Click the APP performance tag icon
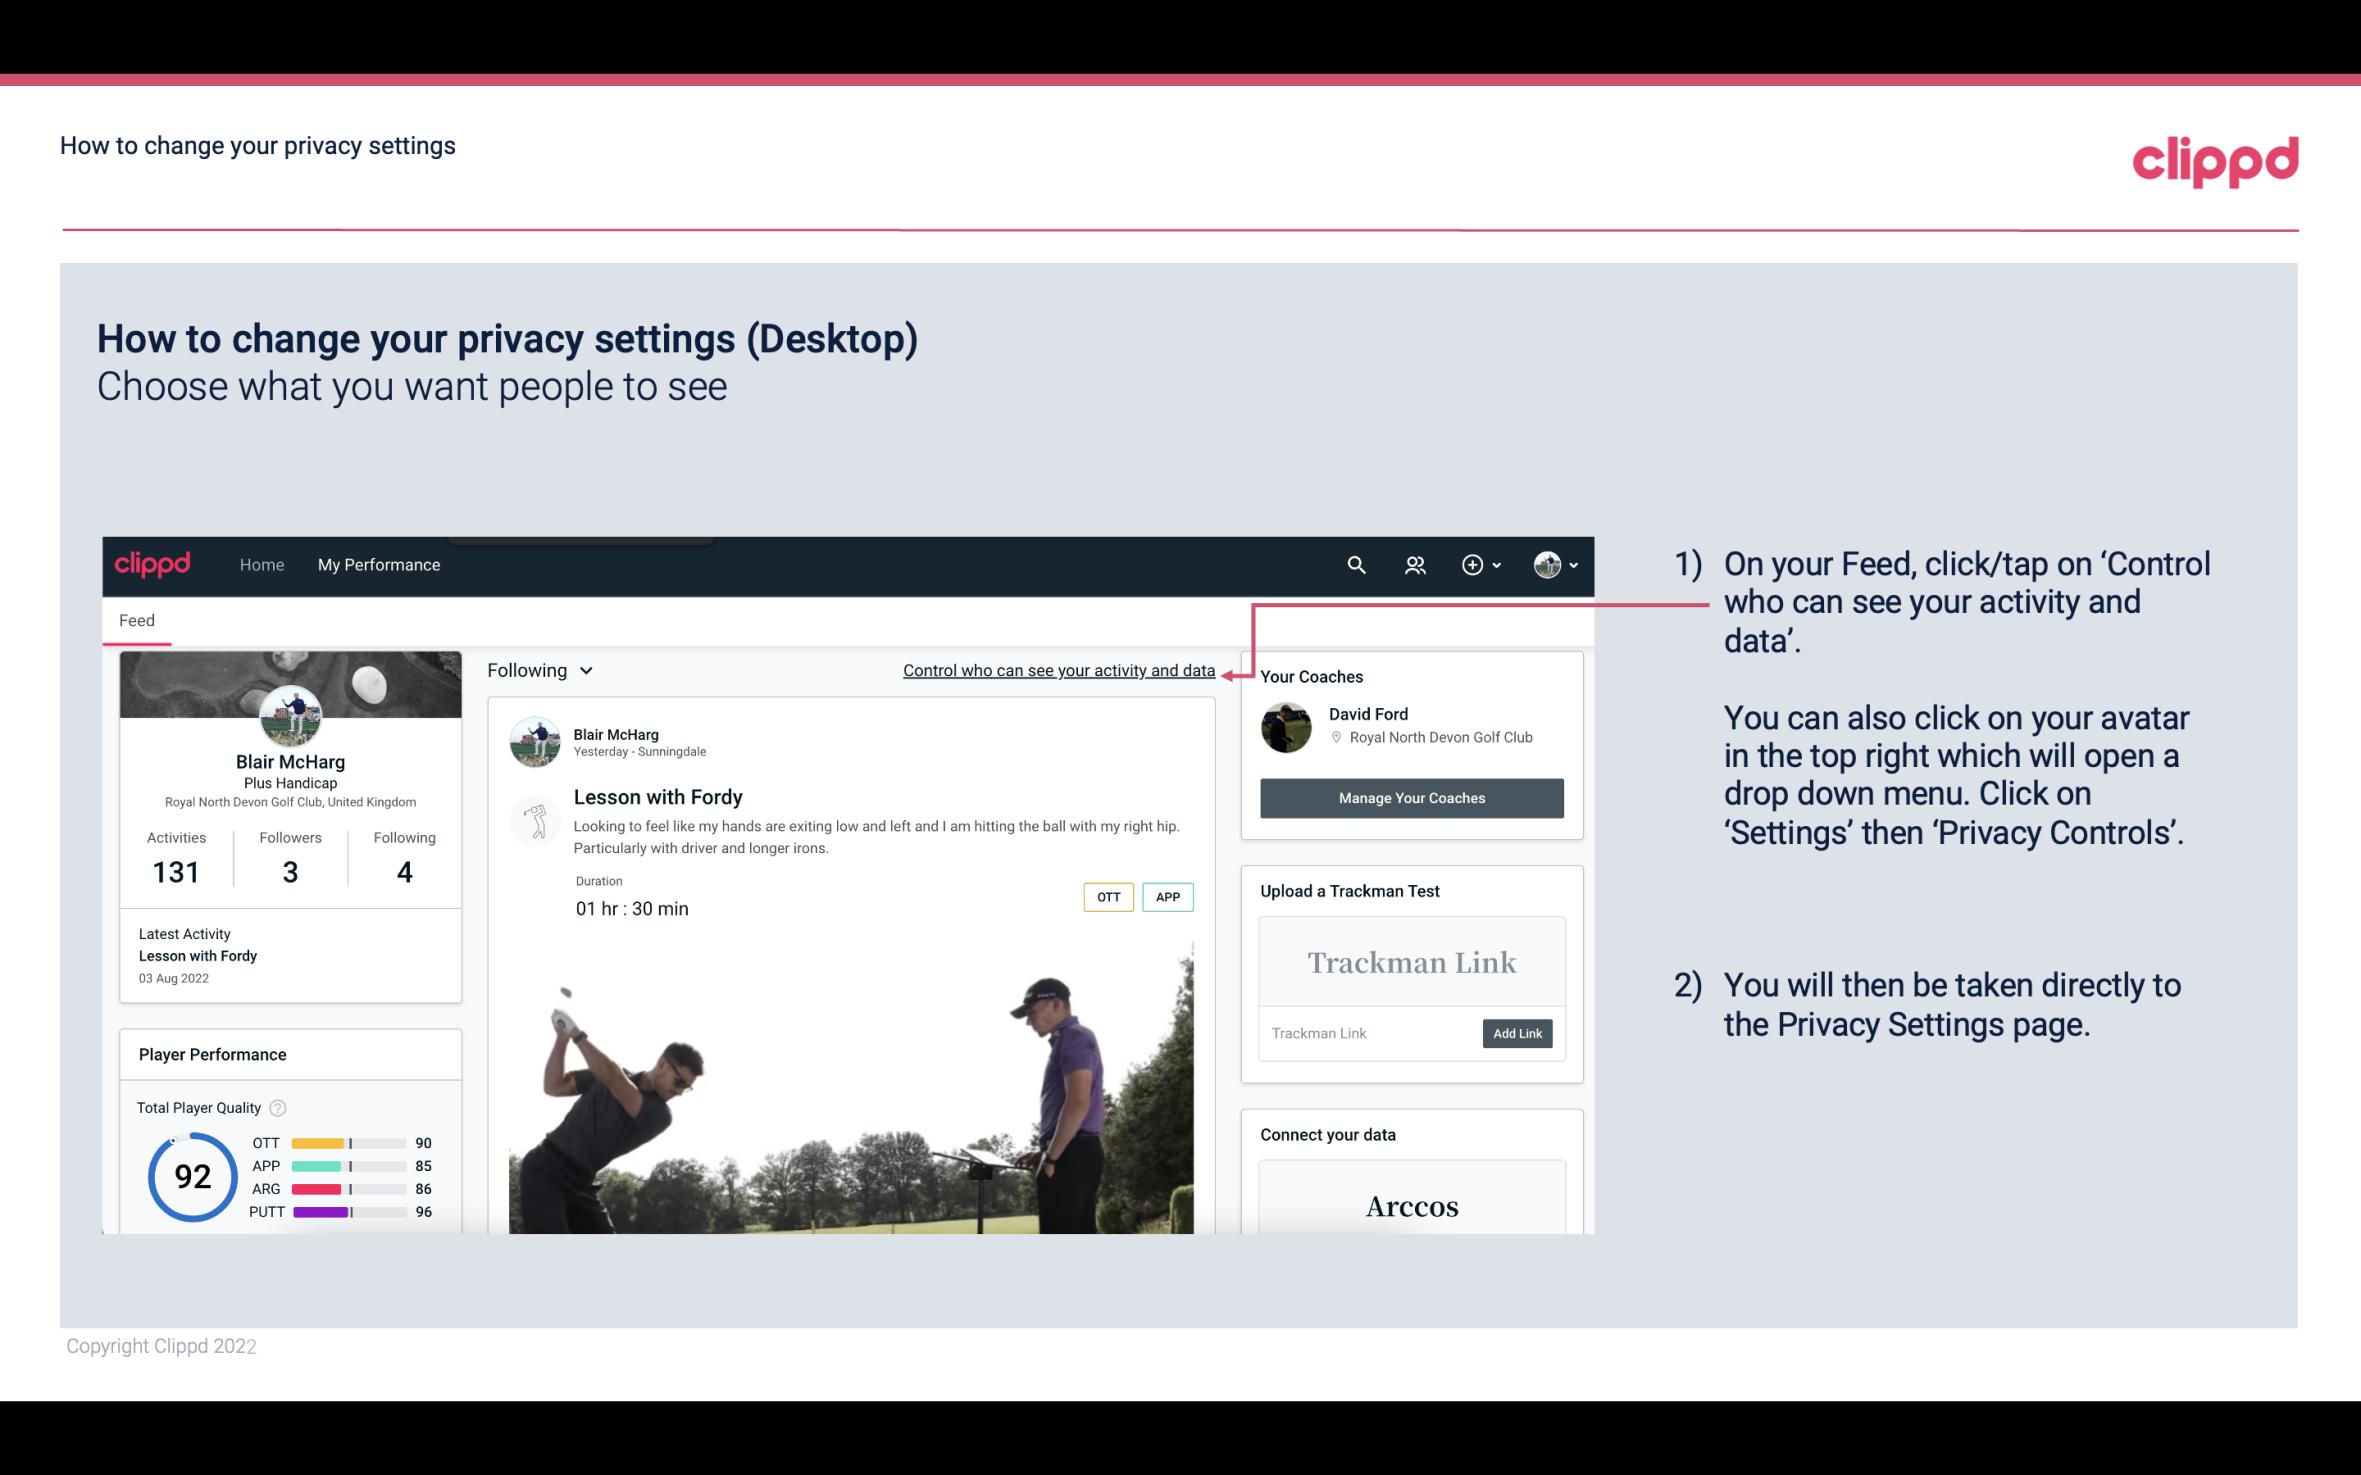 pos(1169,897)
